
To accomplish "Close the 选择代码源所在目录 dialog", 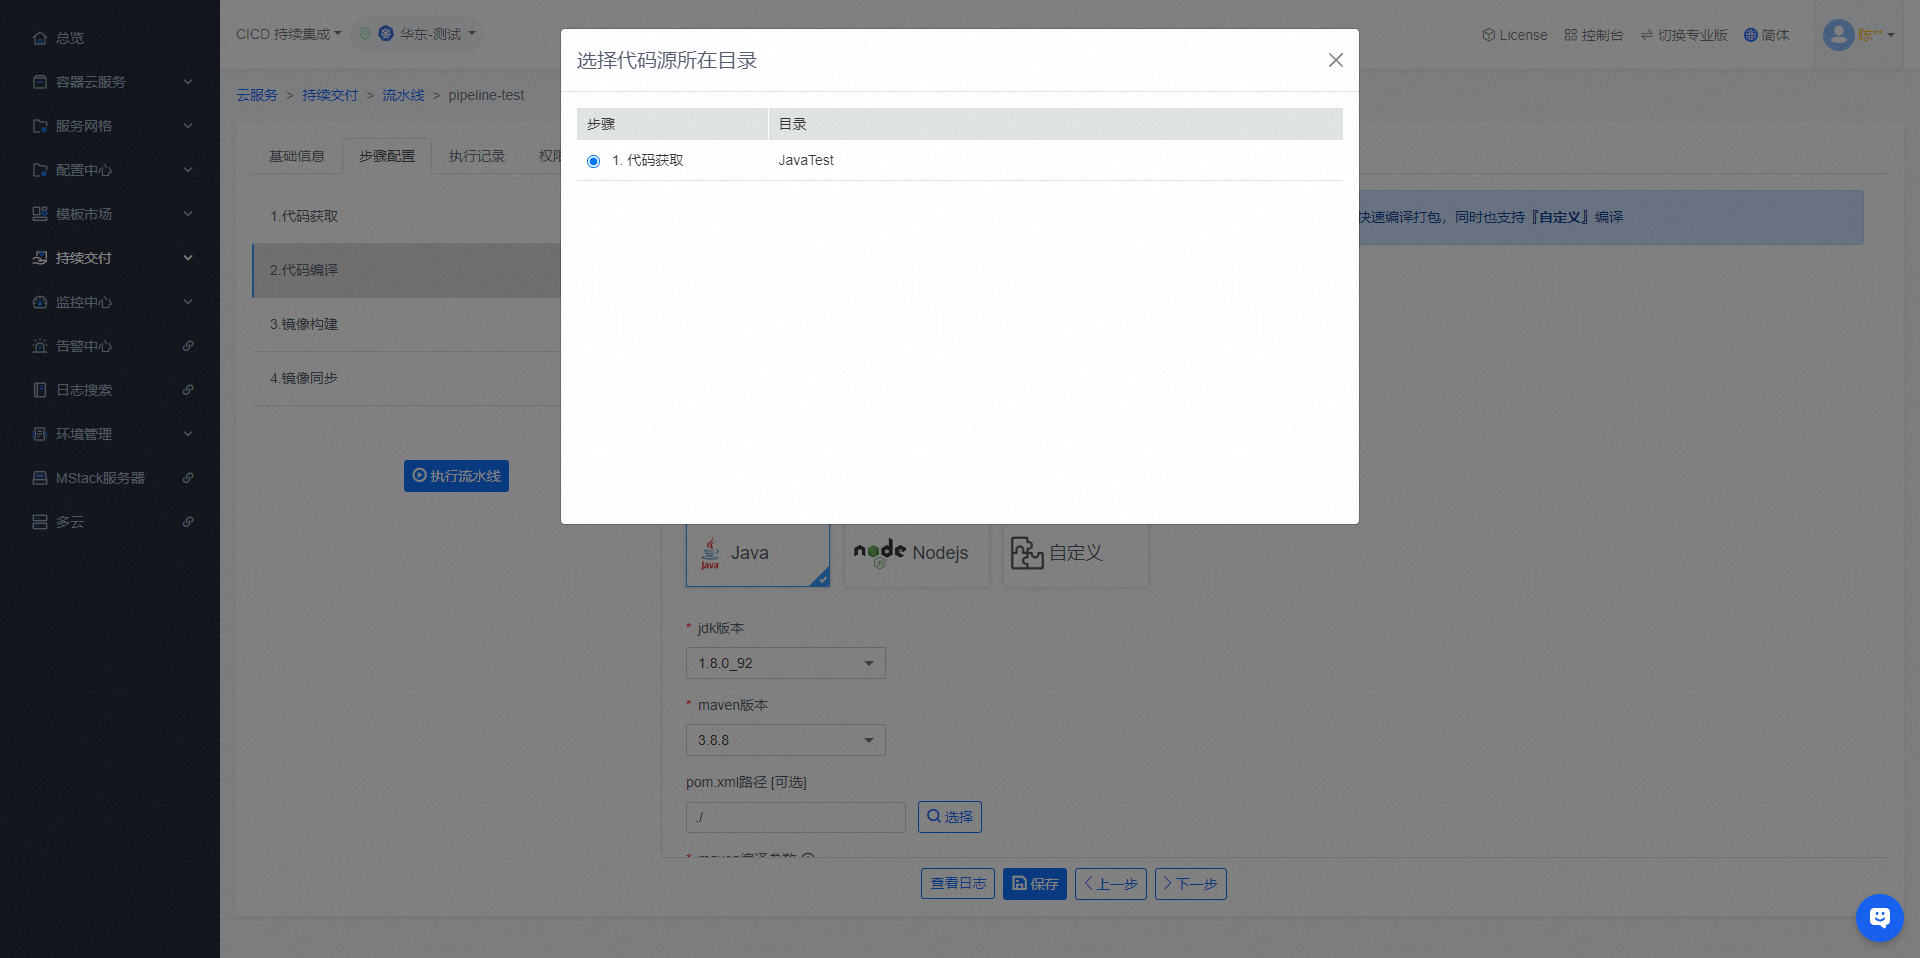I will coord(1335,60).
